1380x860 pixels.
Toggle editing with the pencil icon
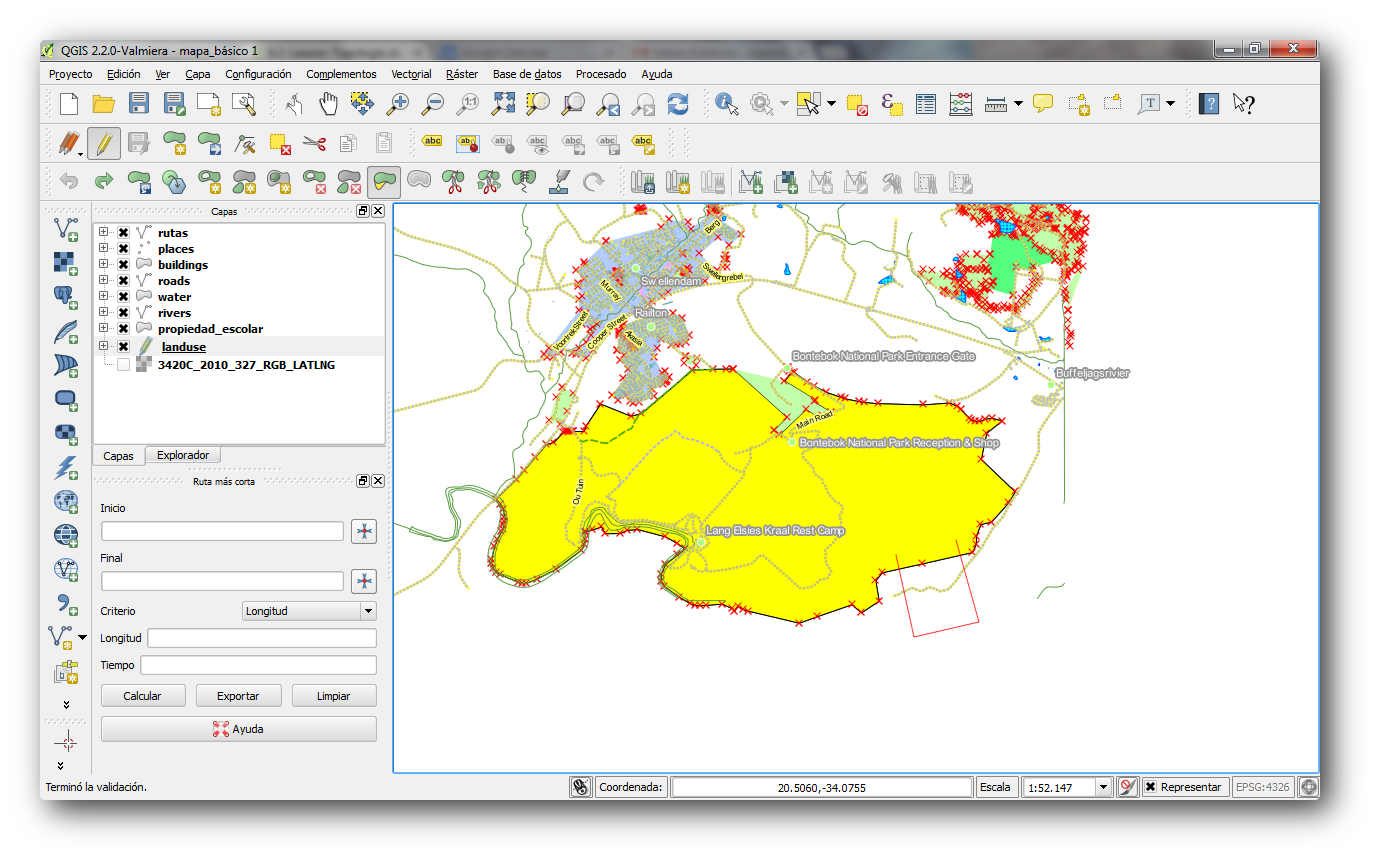[x=103, y=143]
